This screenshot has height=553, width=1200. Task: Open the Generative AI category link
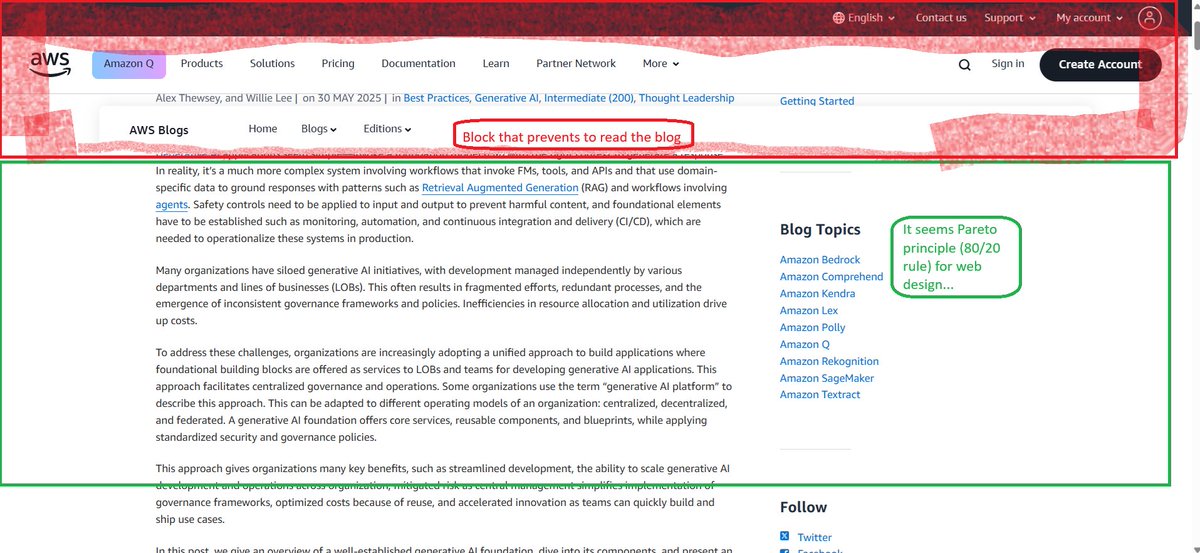505,98
